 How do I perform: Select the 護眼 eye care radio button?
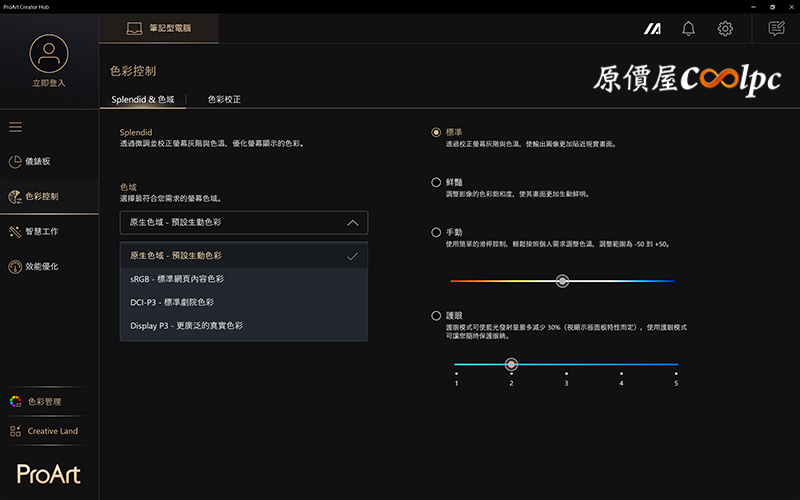click(x=436, y=316)
